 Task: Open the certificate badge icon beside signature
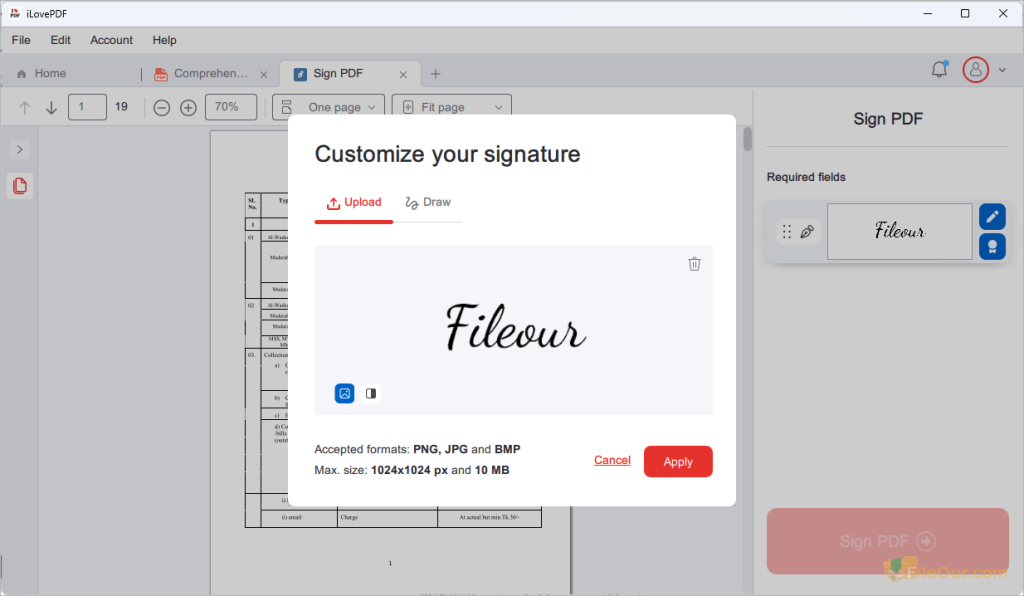click(991, 245)
